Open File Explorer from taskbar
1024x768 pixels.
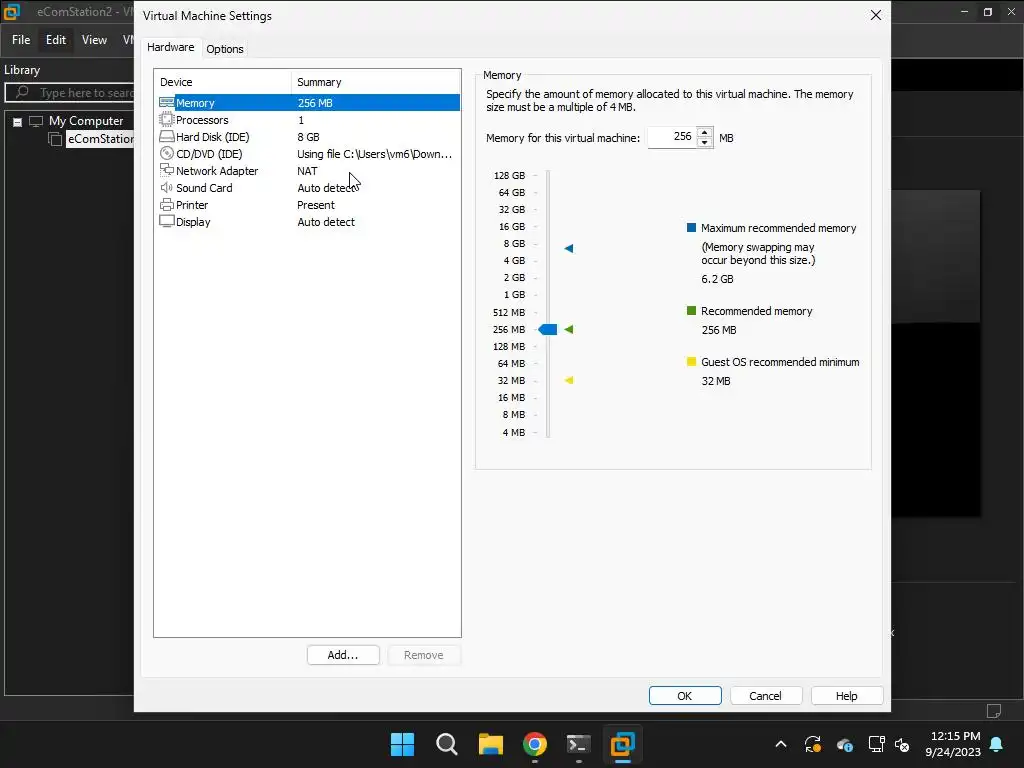pyautogui.click(x=490, y=744)
